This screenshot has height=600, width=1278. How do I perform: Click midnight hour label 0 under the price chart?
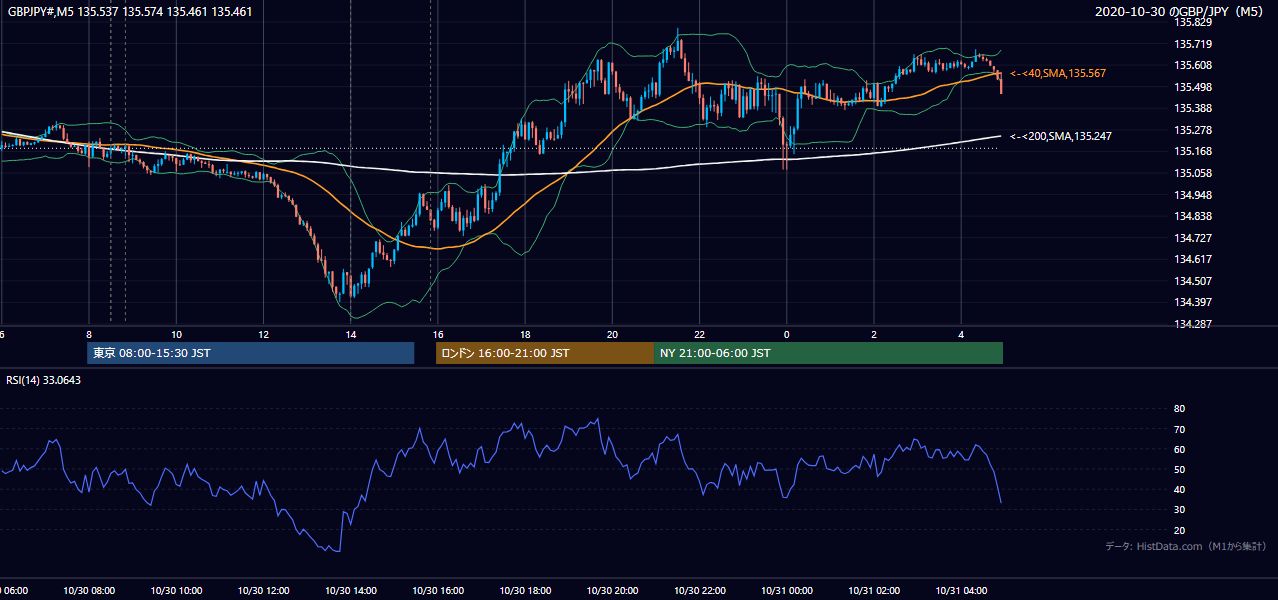click(787, 334)
